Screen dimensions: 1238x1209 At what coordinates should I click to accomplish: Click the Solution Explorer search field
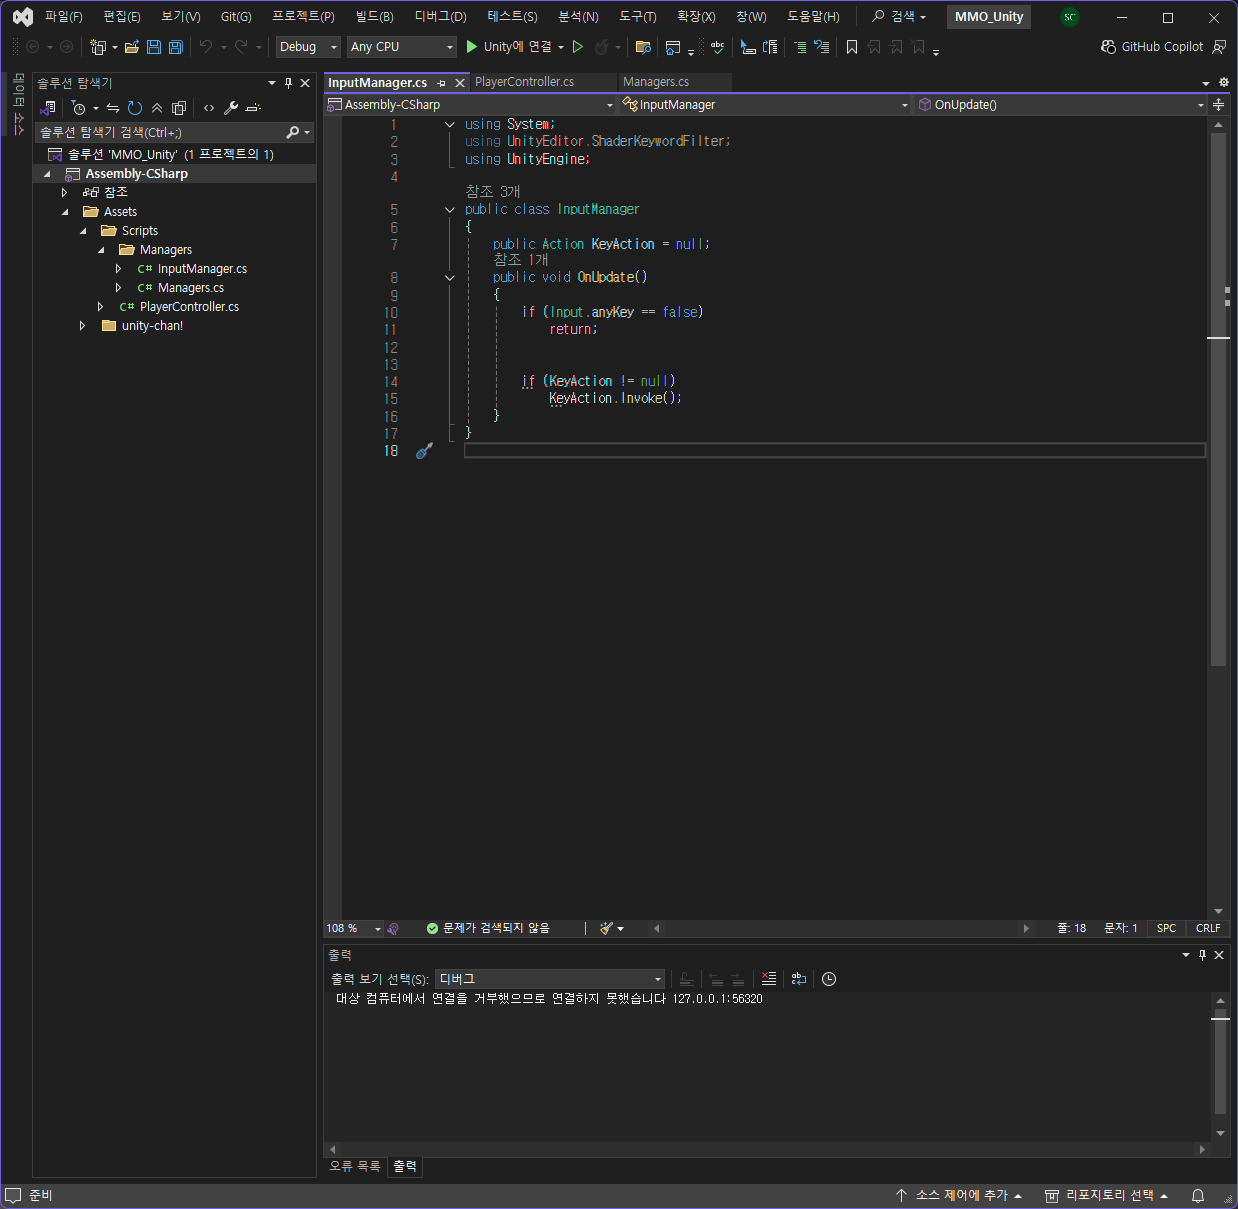click(160, 133)
